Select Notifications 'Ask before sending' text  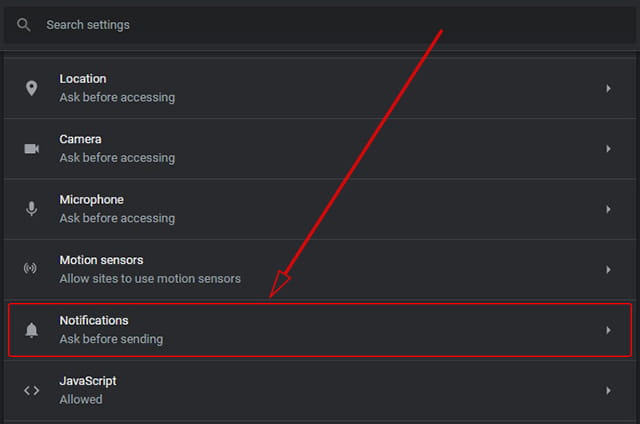(x=111, y=339)
